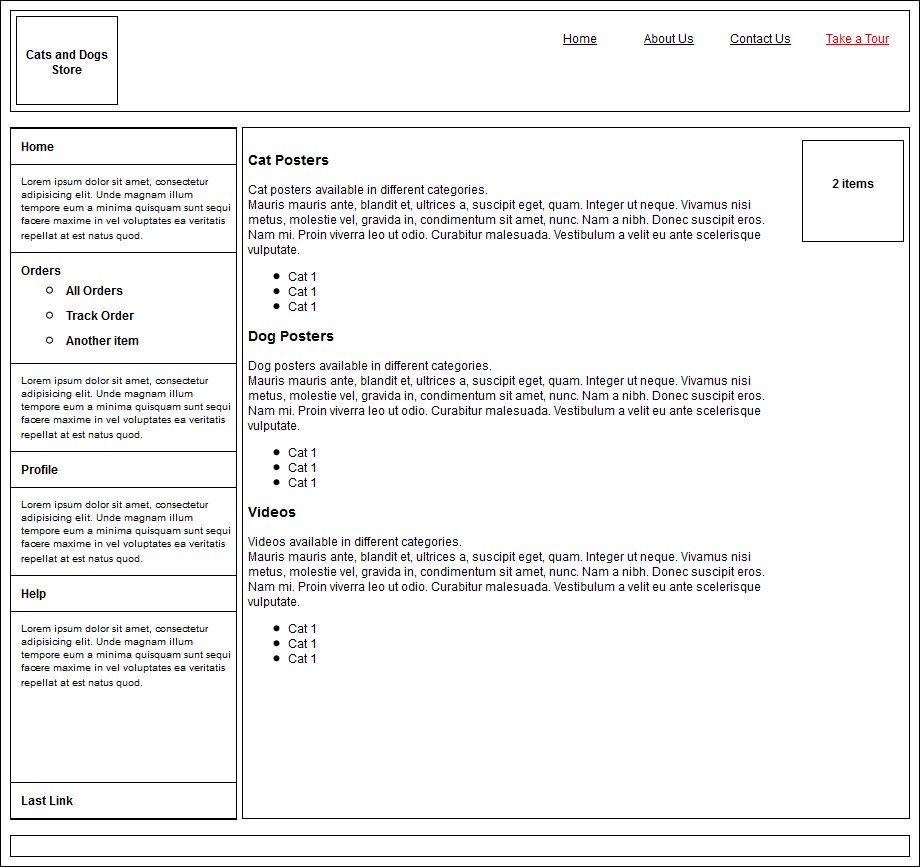Expand the Help sidebar section
This screenshot has height=867, width=920.
click(123, 594)
